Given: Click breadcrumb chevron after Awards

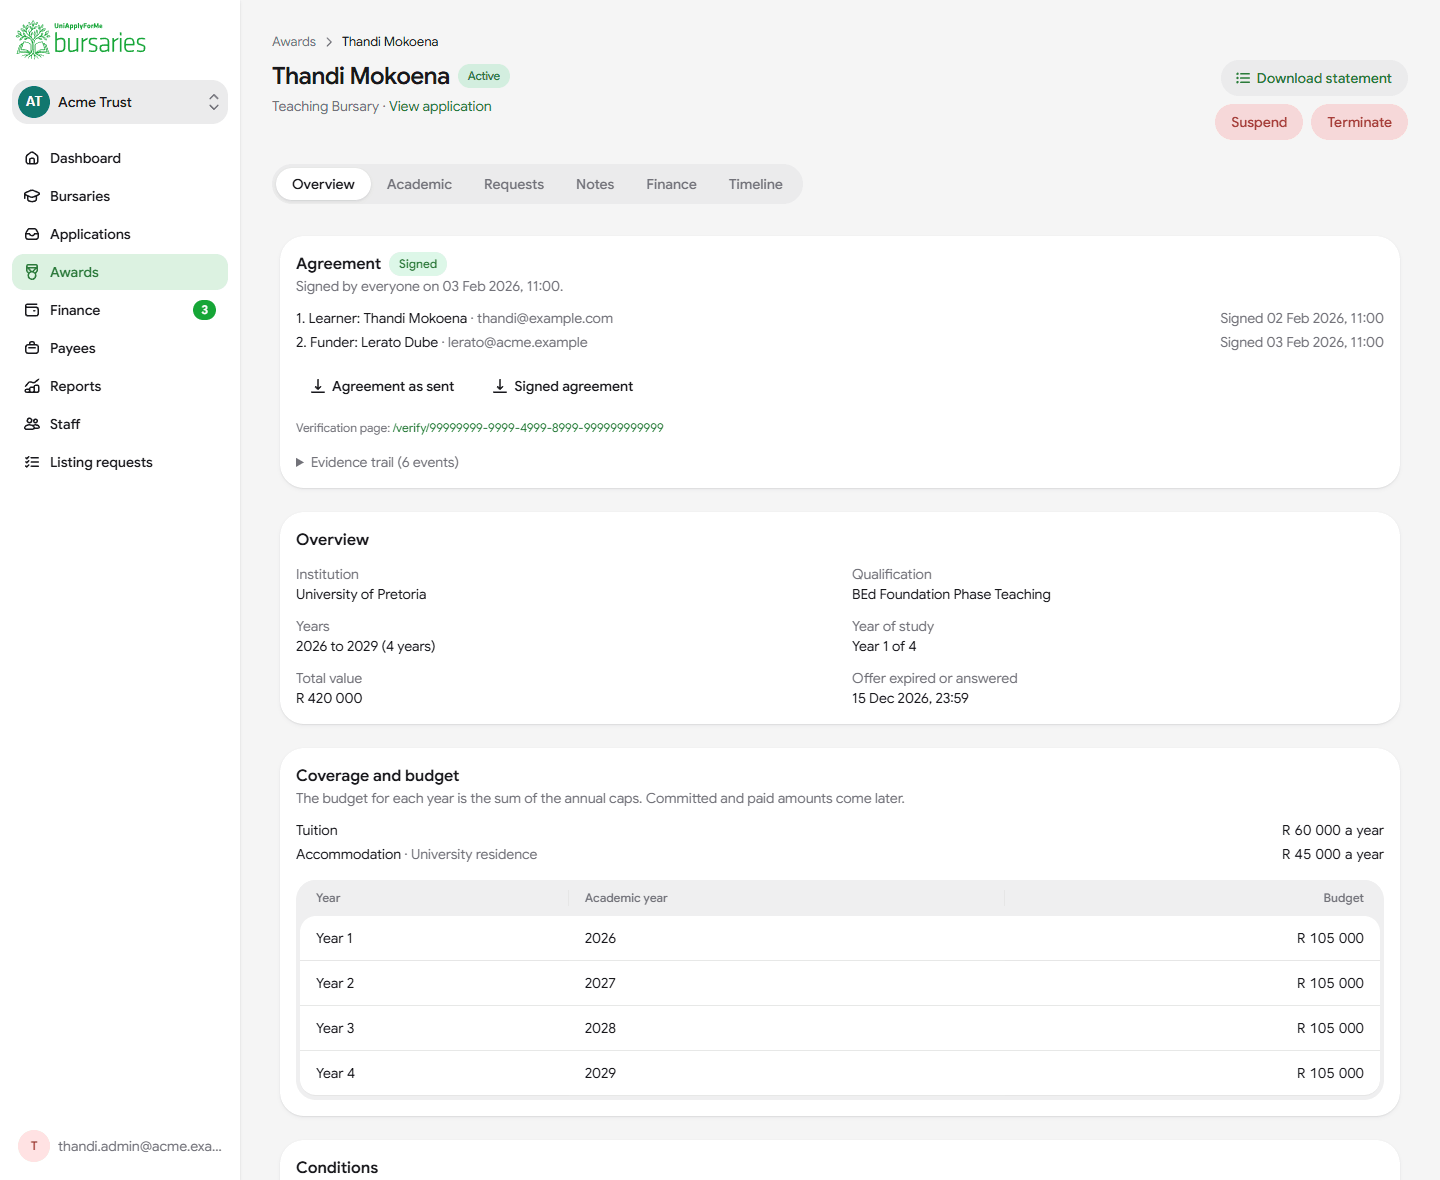Looking at the screenshot, I should 329,42.
